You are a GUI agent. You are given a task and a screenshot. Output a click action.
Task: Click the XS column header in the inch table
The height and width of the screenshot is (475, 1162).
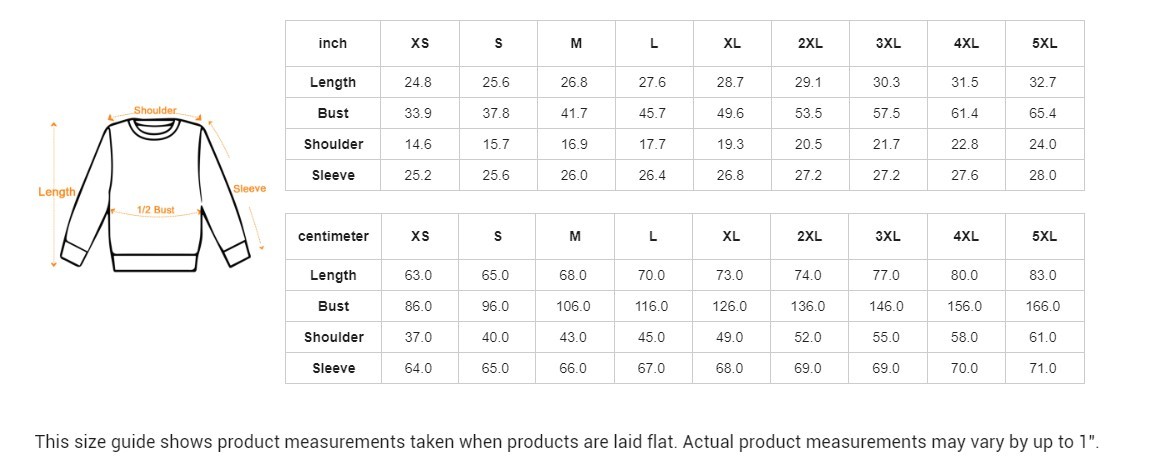(420, 43)
